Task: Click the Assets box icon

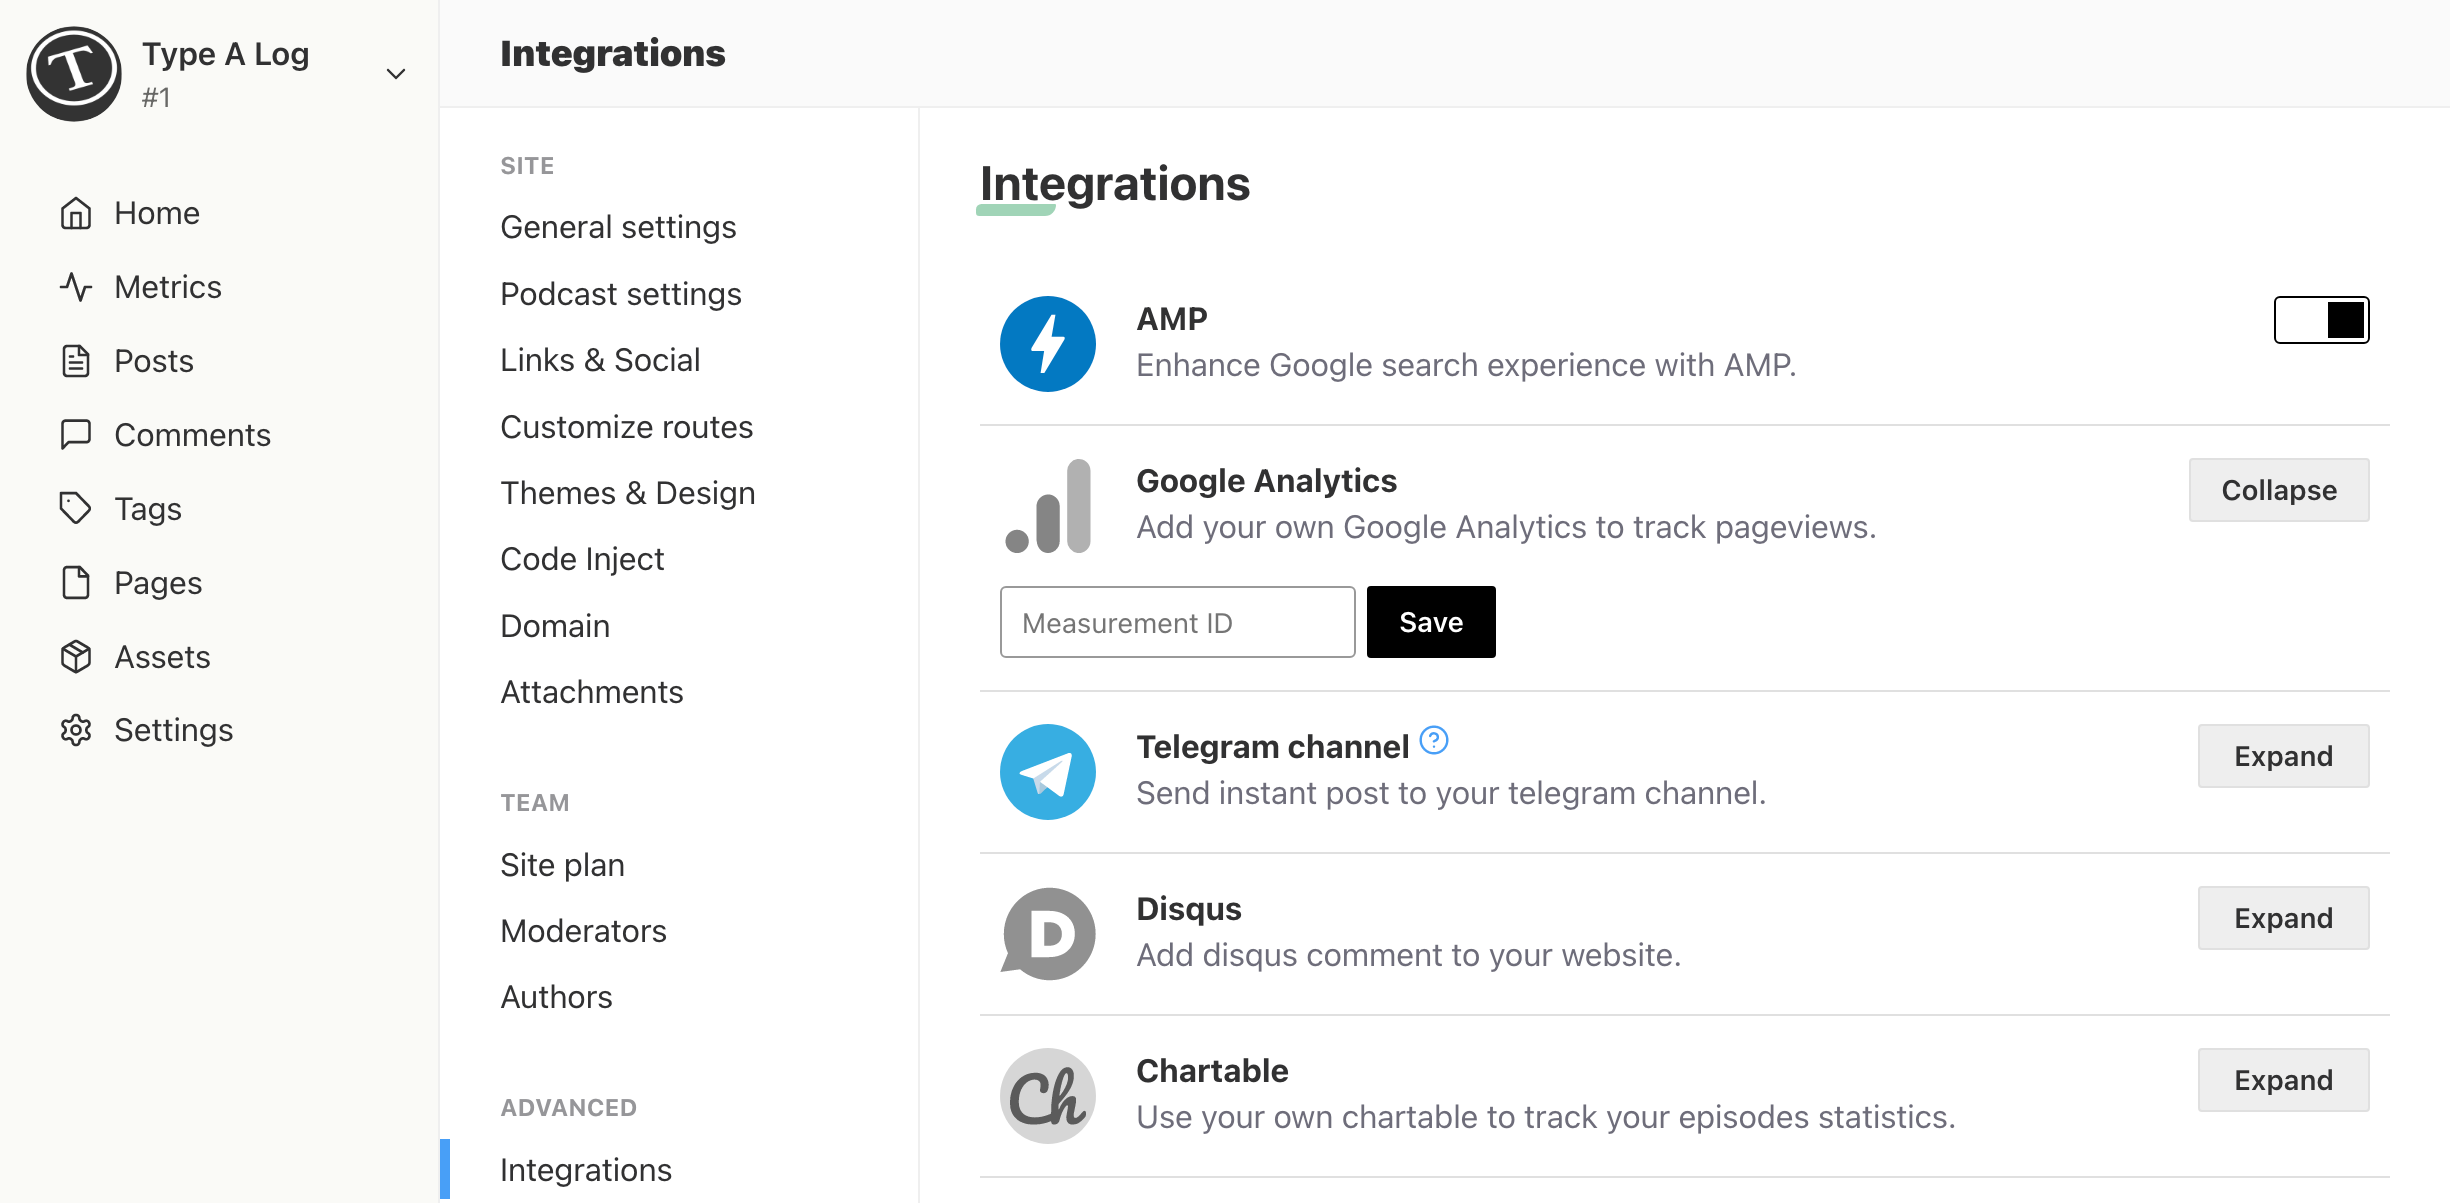Action: click(76, 657)
